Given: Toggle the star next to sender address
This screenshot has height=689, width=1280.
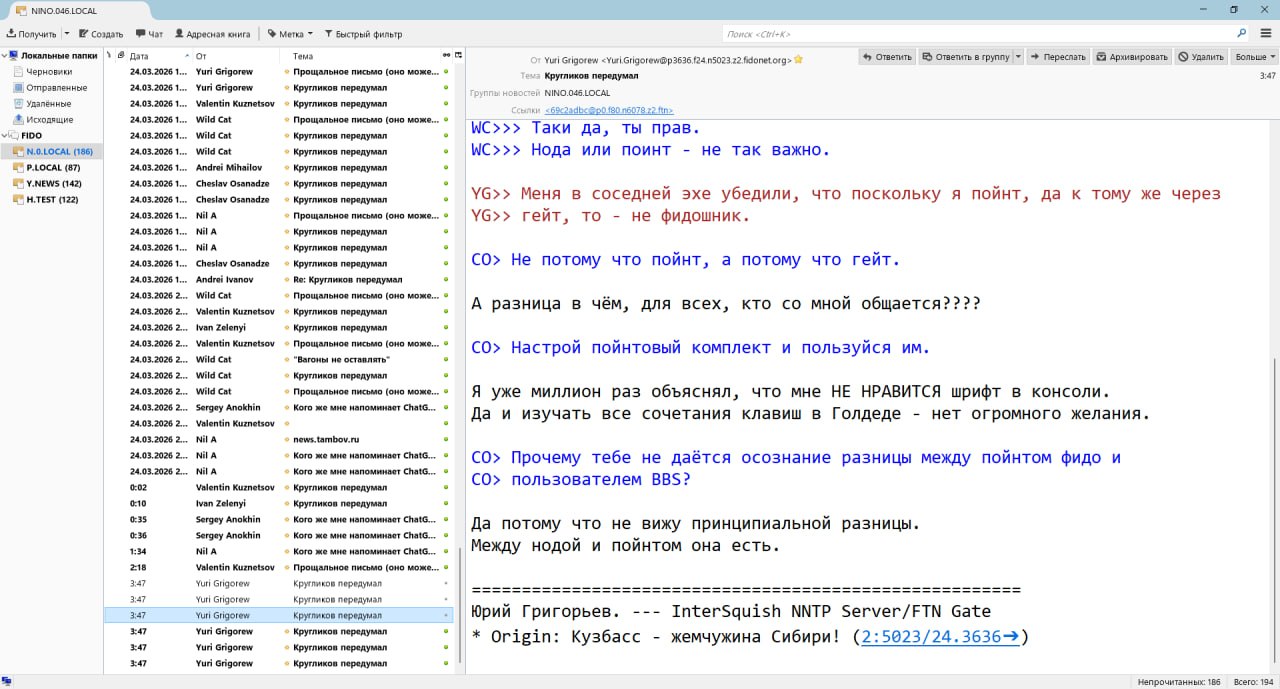Looking at the screenshot, I should pyautogui.click(x=798, y=60).
